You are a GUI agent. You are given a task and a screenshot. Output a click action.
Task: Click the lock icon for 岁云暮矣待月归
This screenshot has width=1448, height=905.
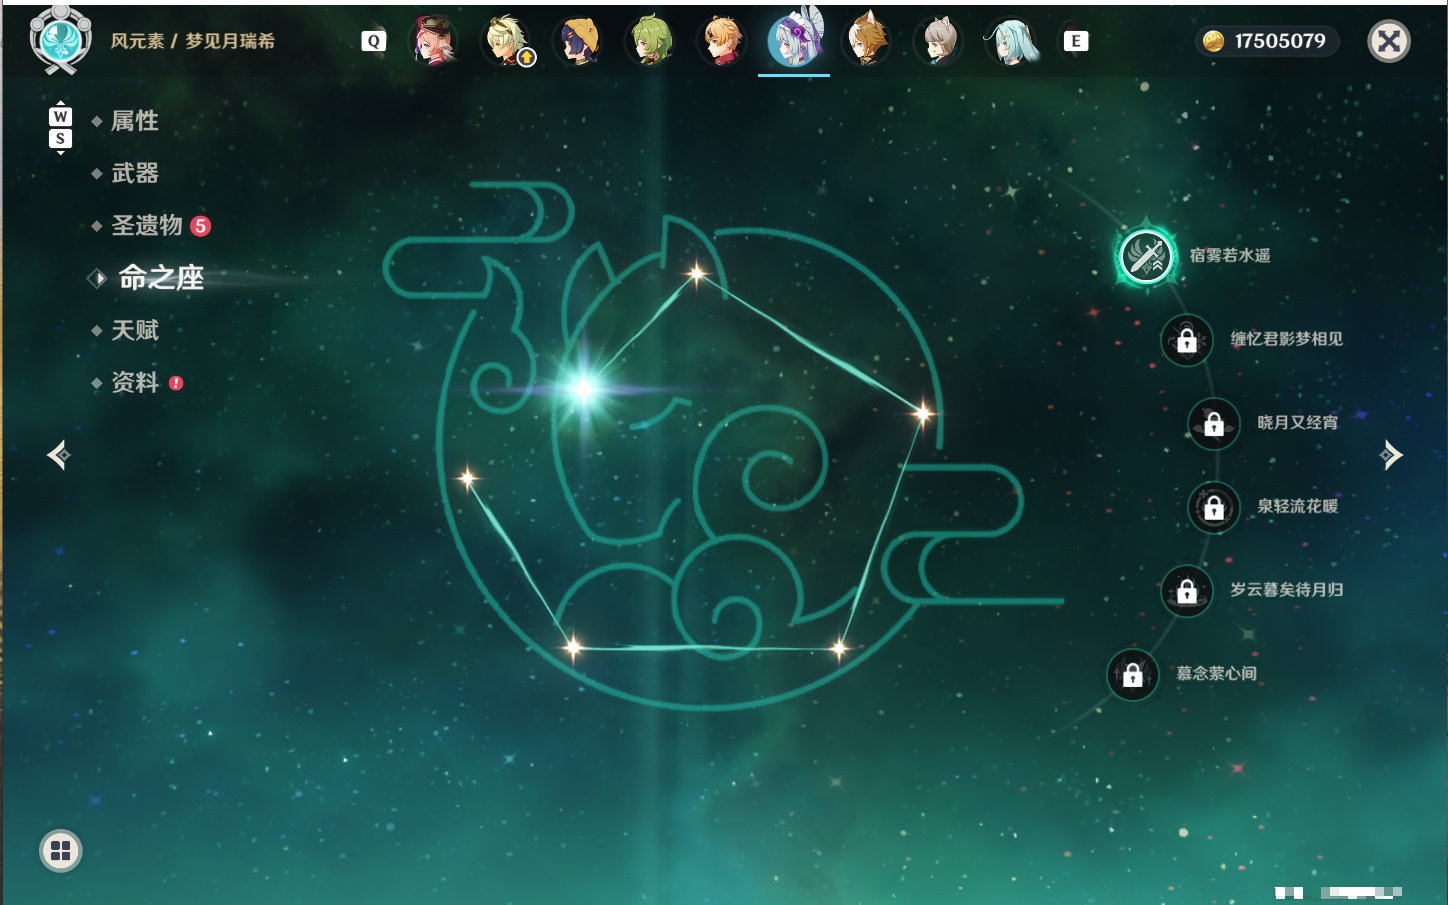pos(1187,591)
